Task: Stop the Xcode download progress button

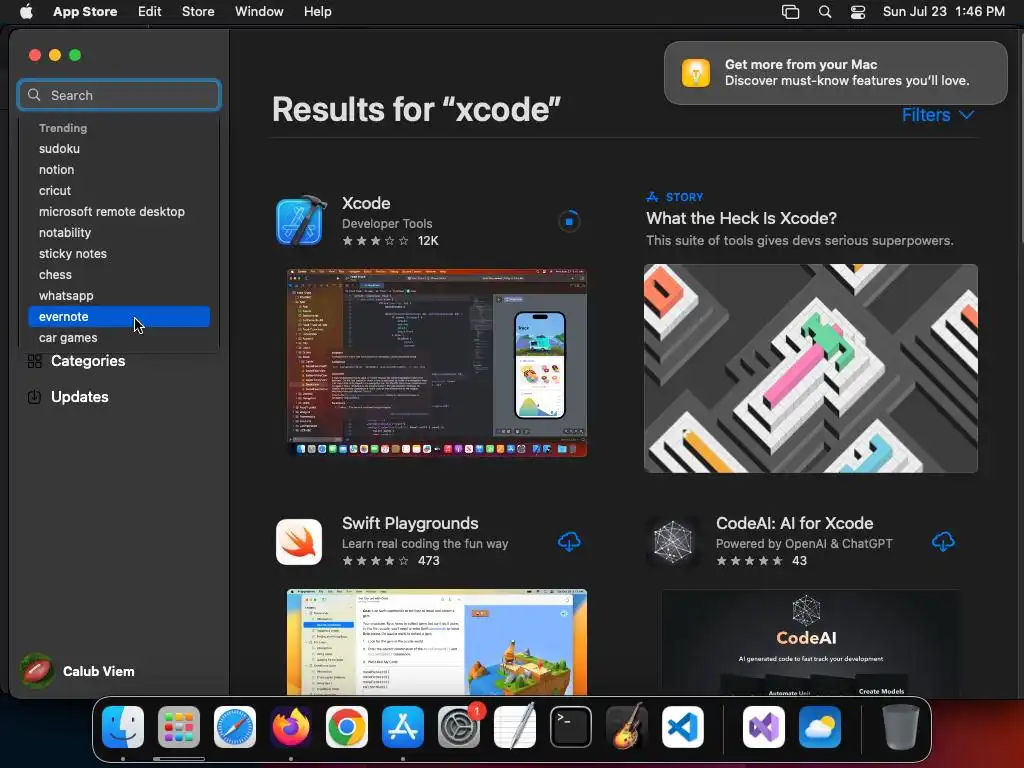Action: pyautogui.click(x=569, y=221)
